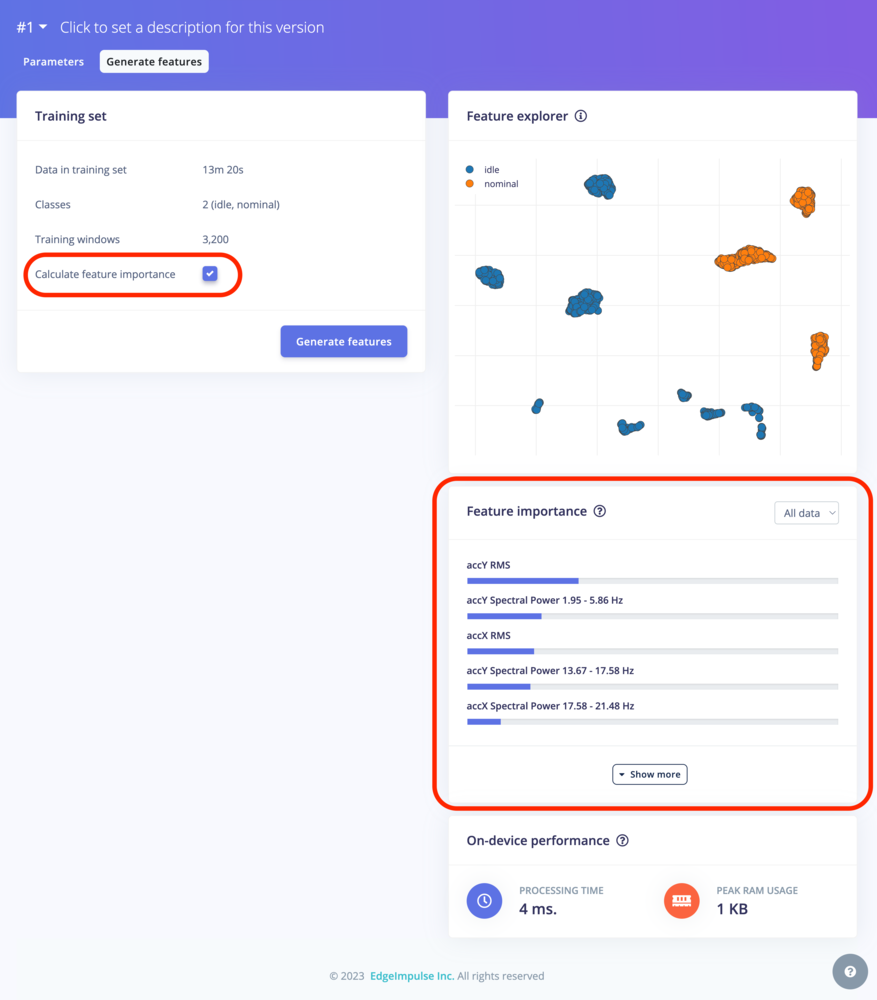877x1000 pixels.
Task: Open the Feature importance help icon
Action: tap(600, 511)
